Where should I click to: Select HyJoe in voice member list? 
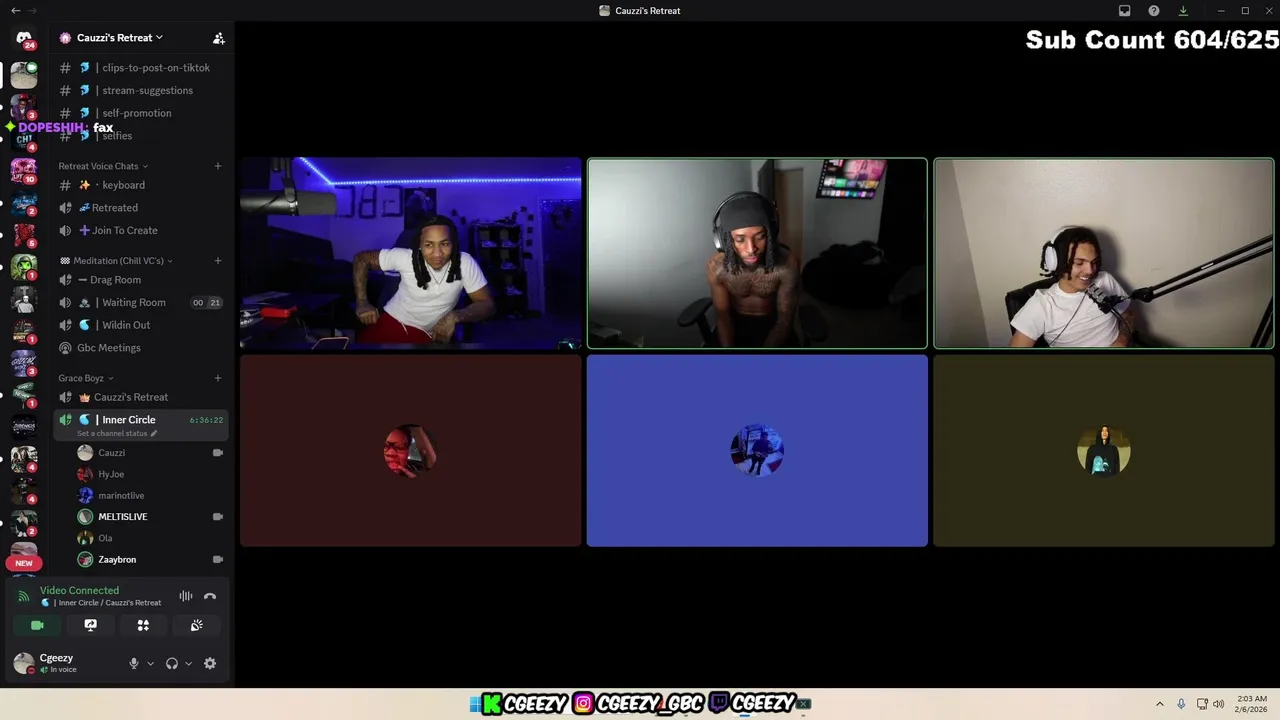click(150, 474)
